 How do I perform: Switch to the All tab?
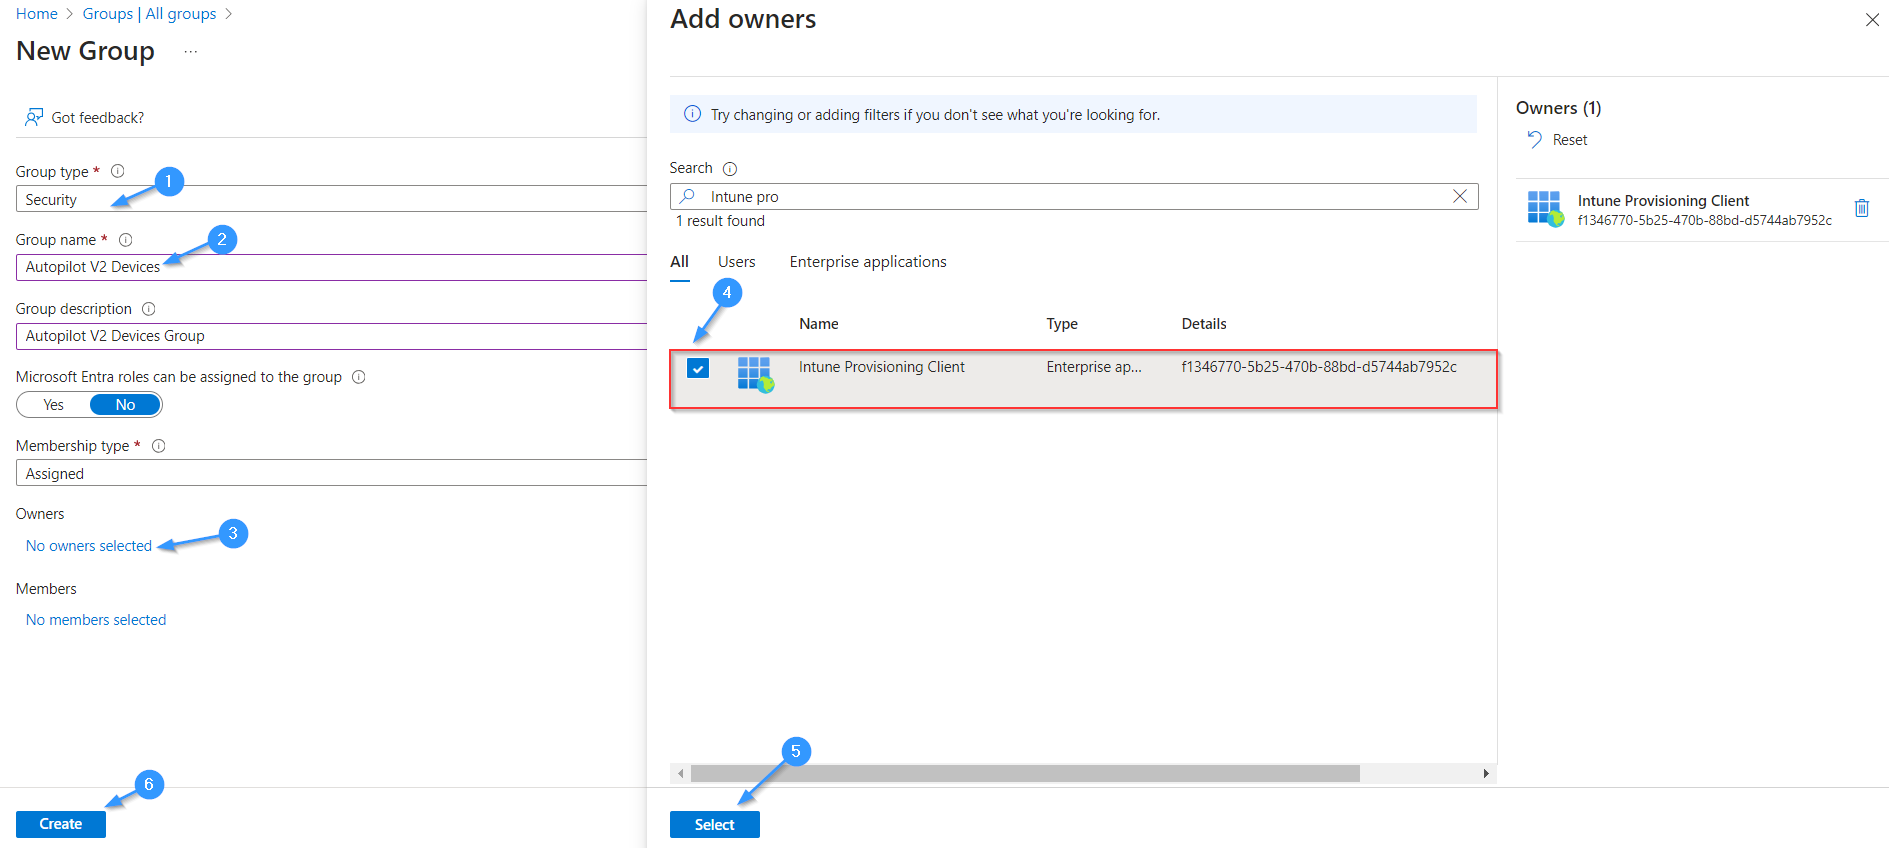(680, 262)
